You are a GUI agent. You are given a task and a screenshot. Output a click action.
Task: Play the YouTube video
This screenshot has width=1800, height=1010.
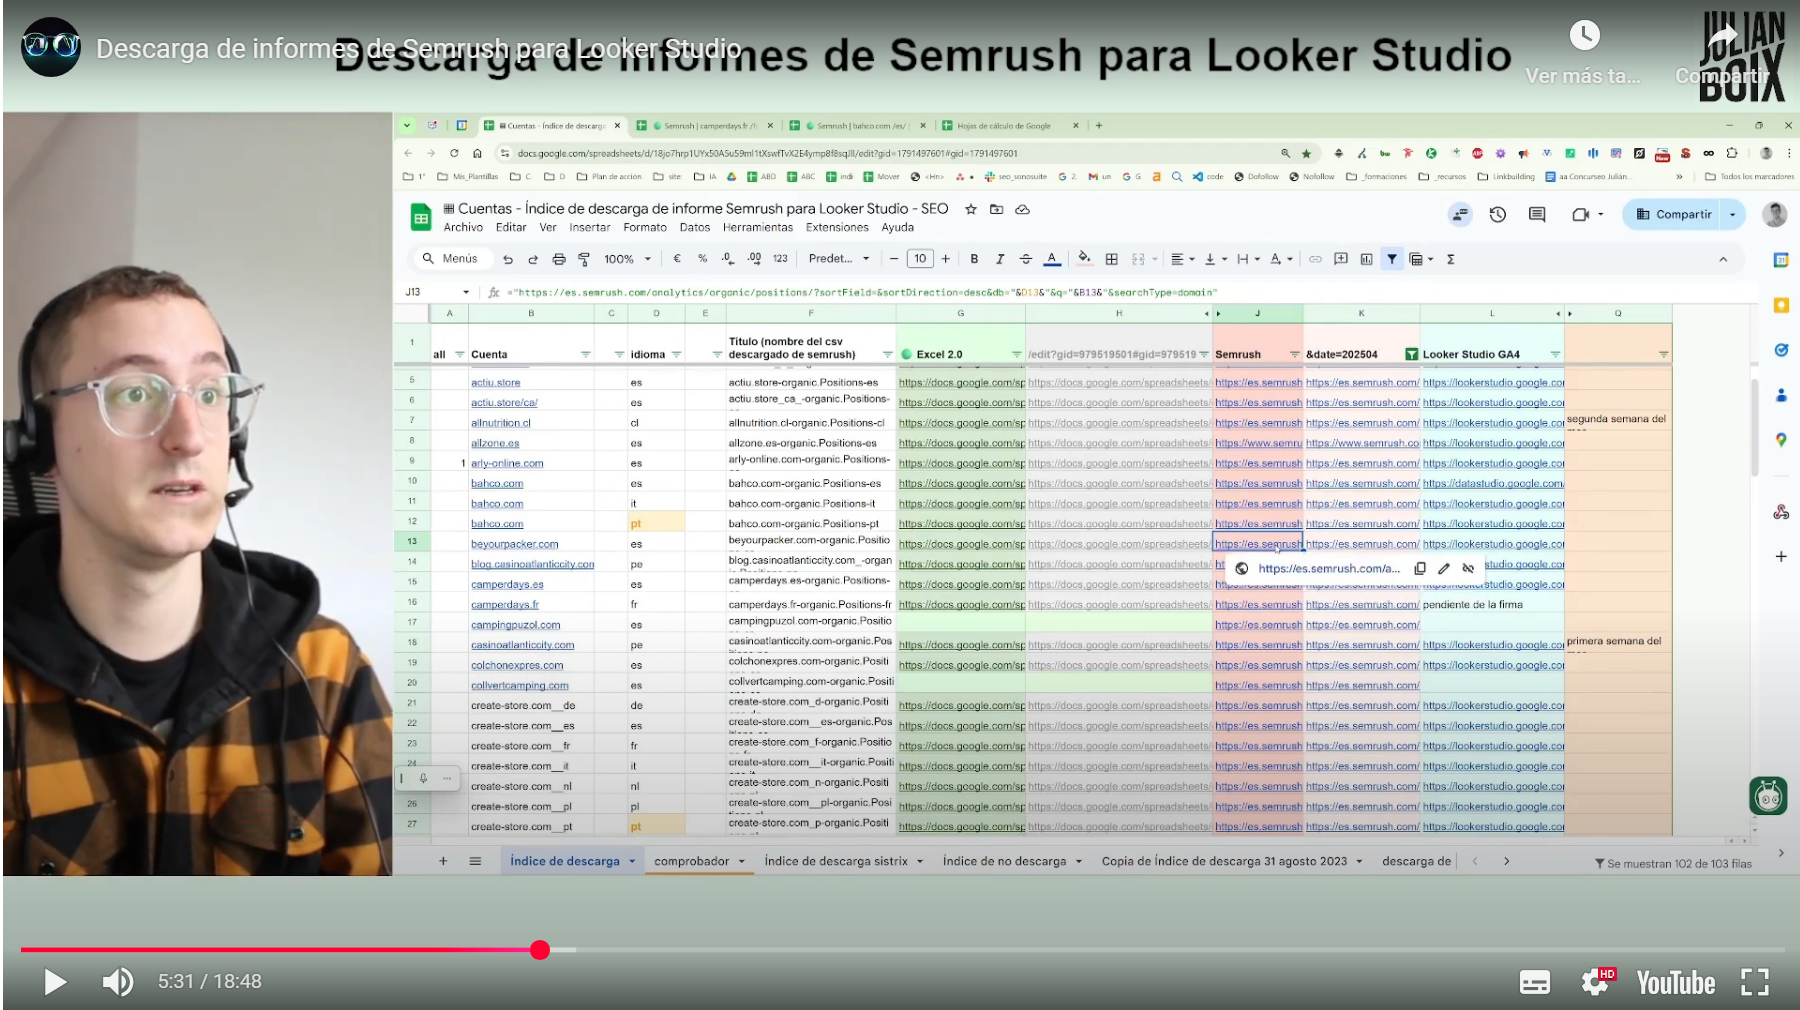(x=55, y=982)
